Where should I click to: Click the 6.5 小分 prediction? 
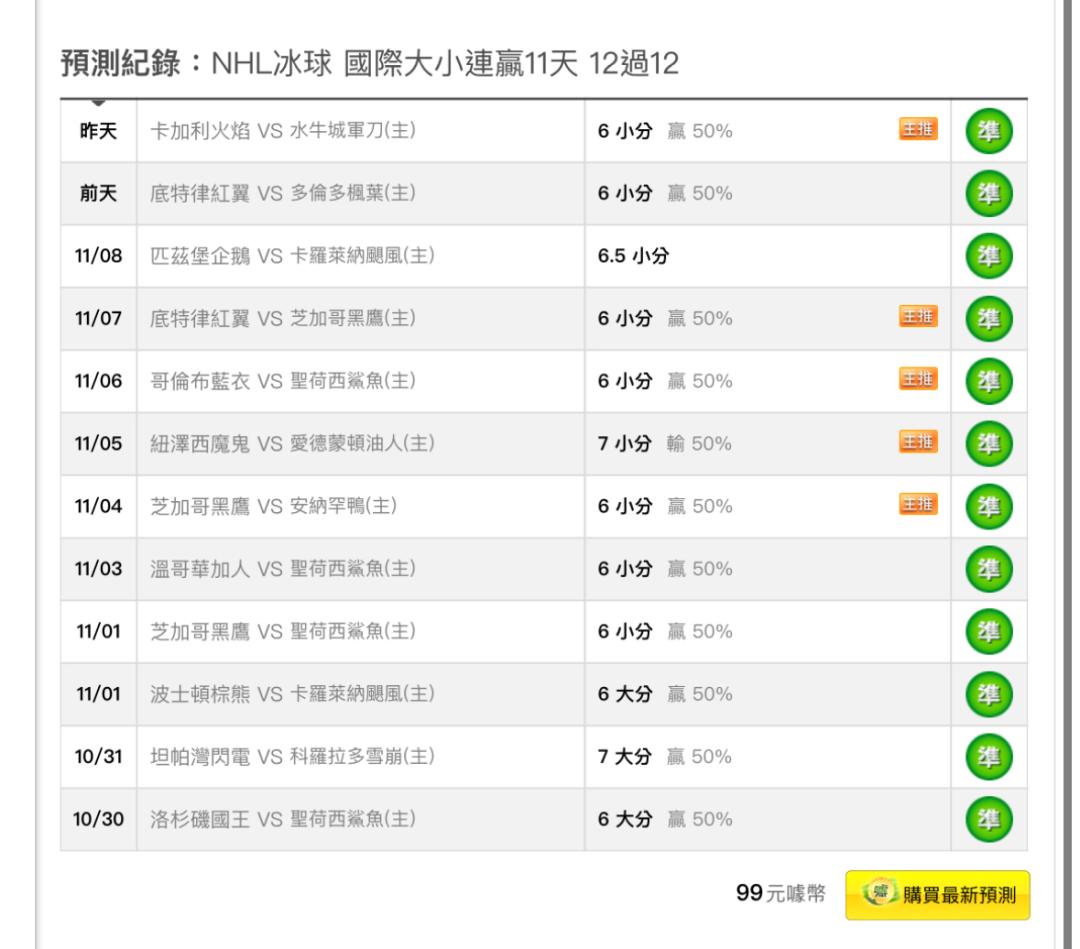click(633, 256)
